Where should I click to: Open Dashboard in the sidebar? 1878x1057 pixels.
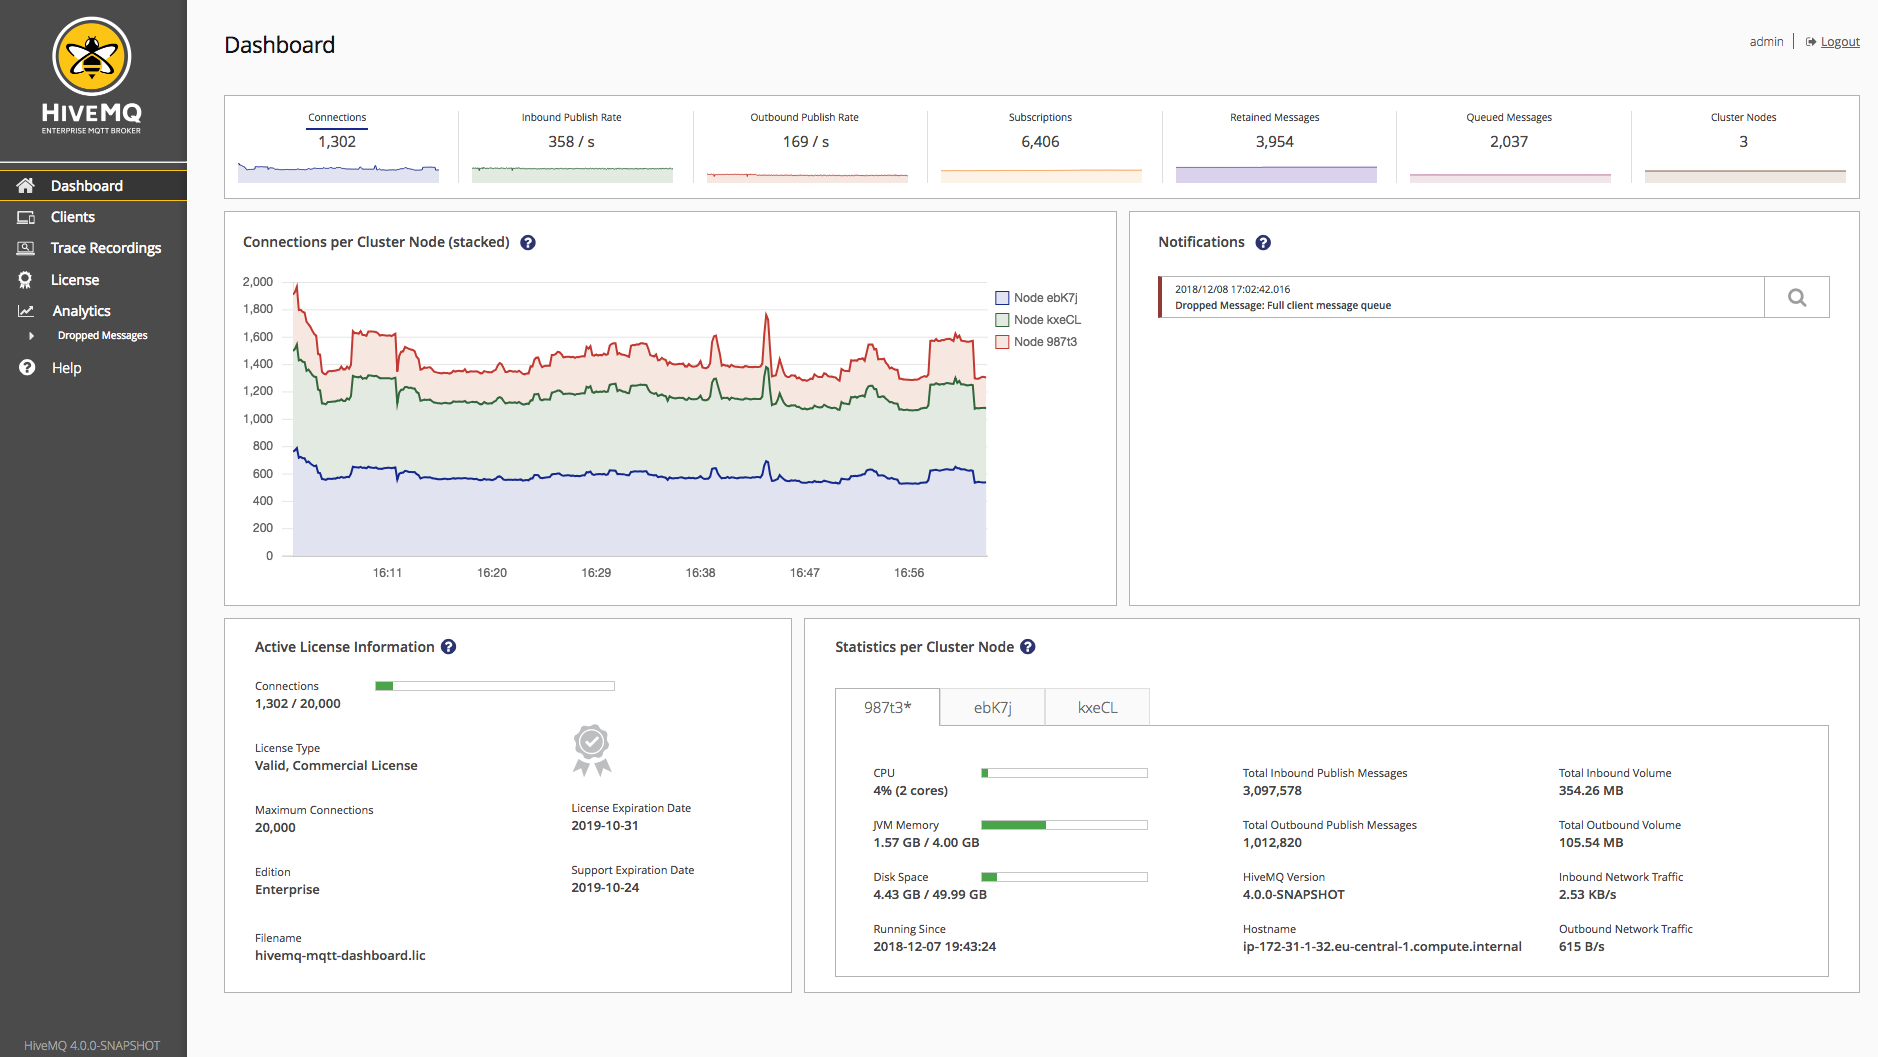(93, 186)
